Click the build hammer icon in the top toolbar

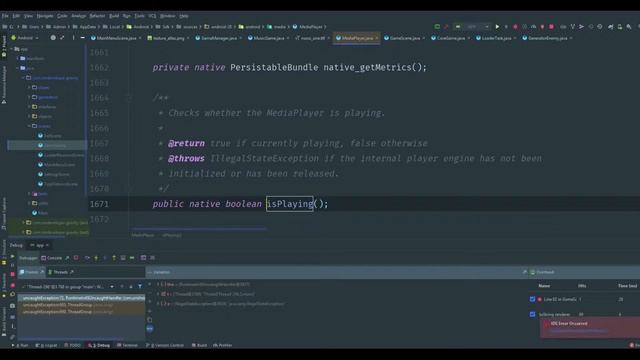pyautogui.click(x=446, y=27)
